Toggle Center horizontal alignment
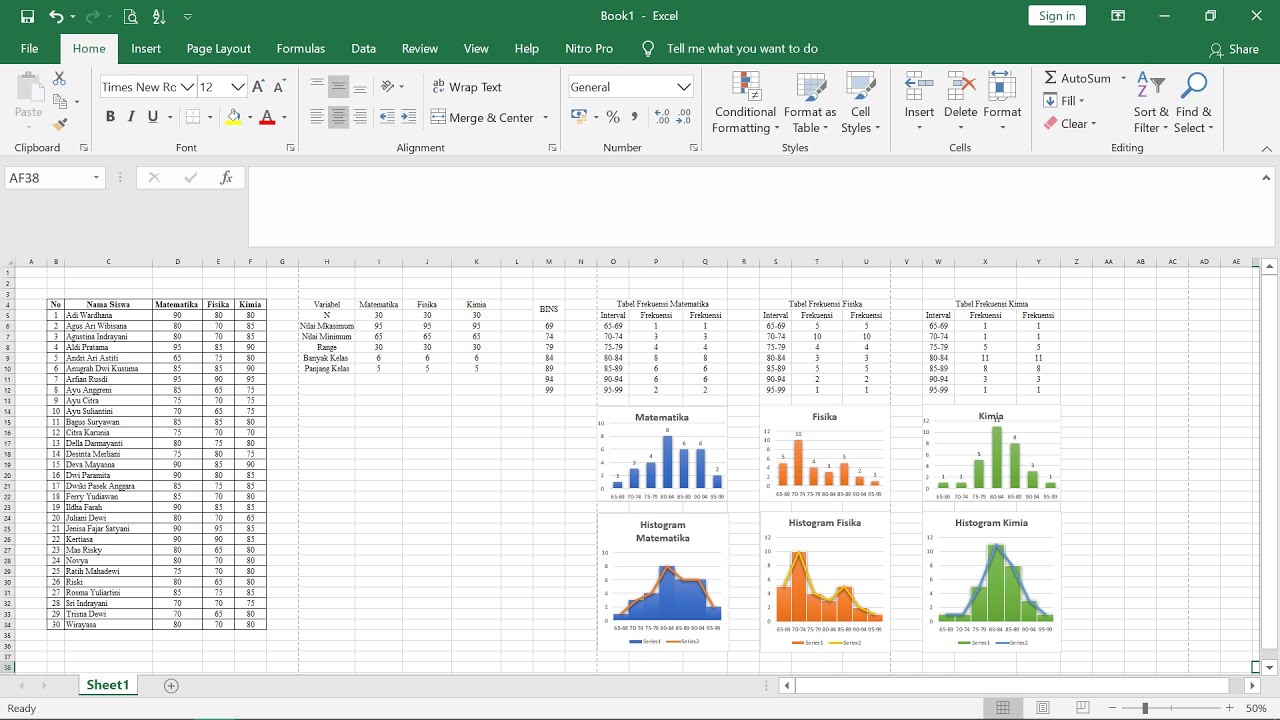 339,117
